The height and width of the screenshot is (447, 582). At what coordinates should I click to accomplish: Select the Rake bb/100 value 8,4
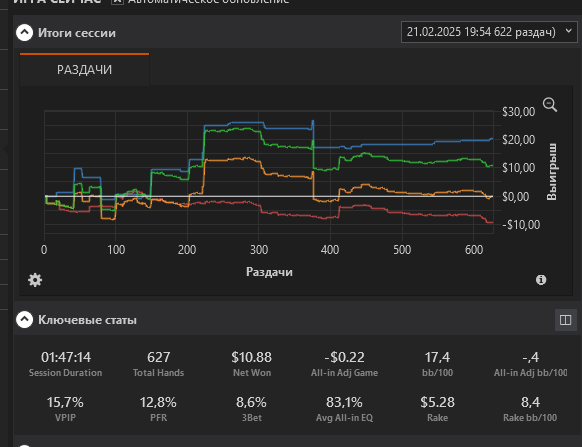(530, 402)
